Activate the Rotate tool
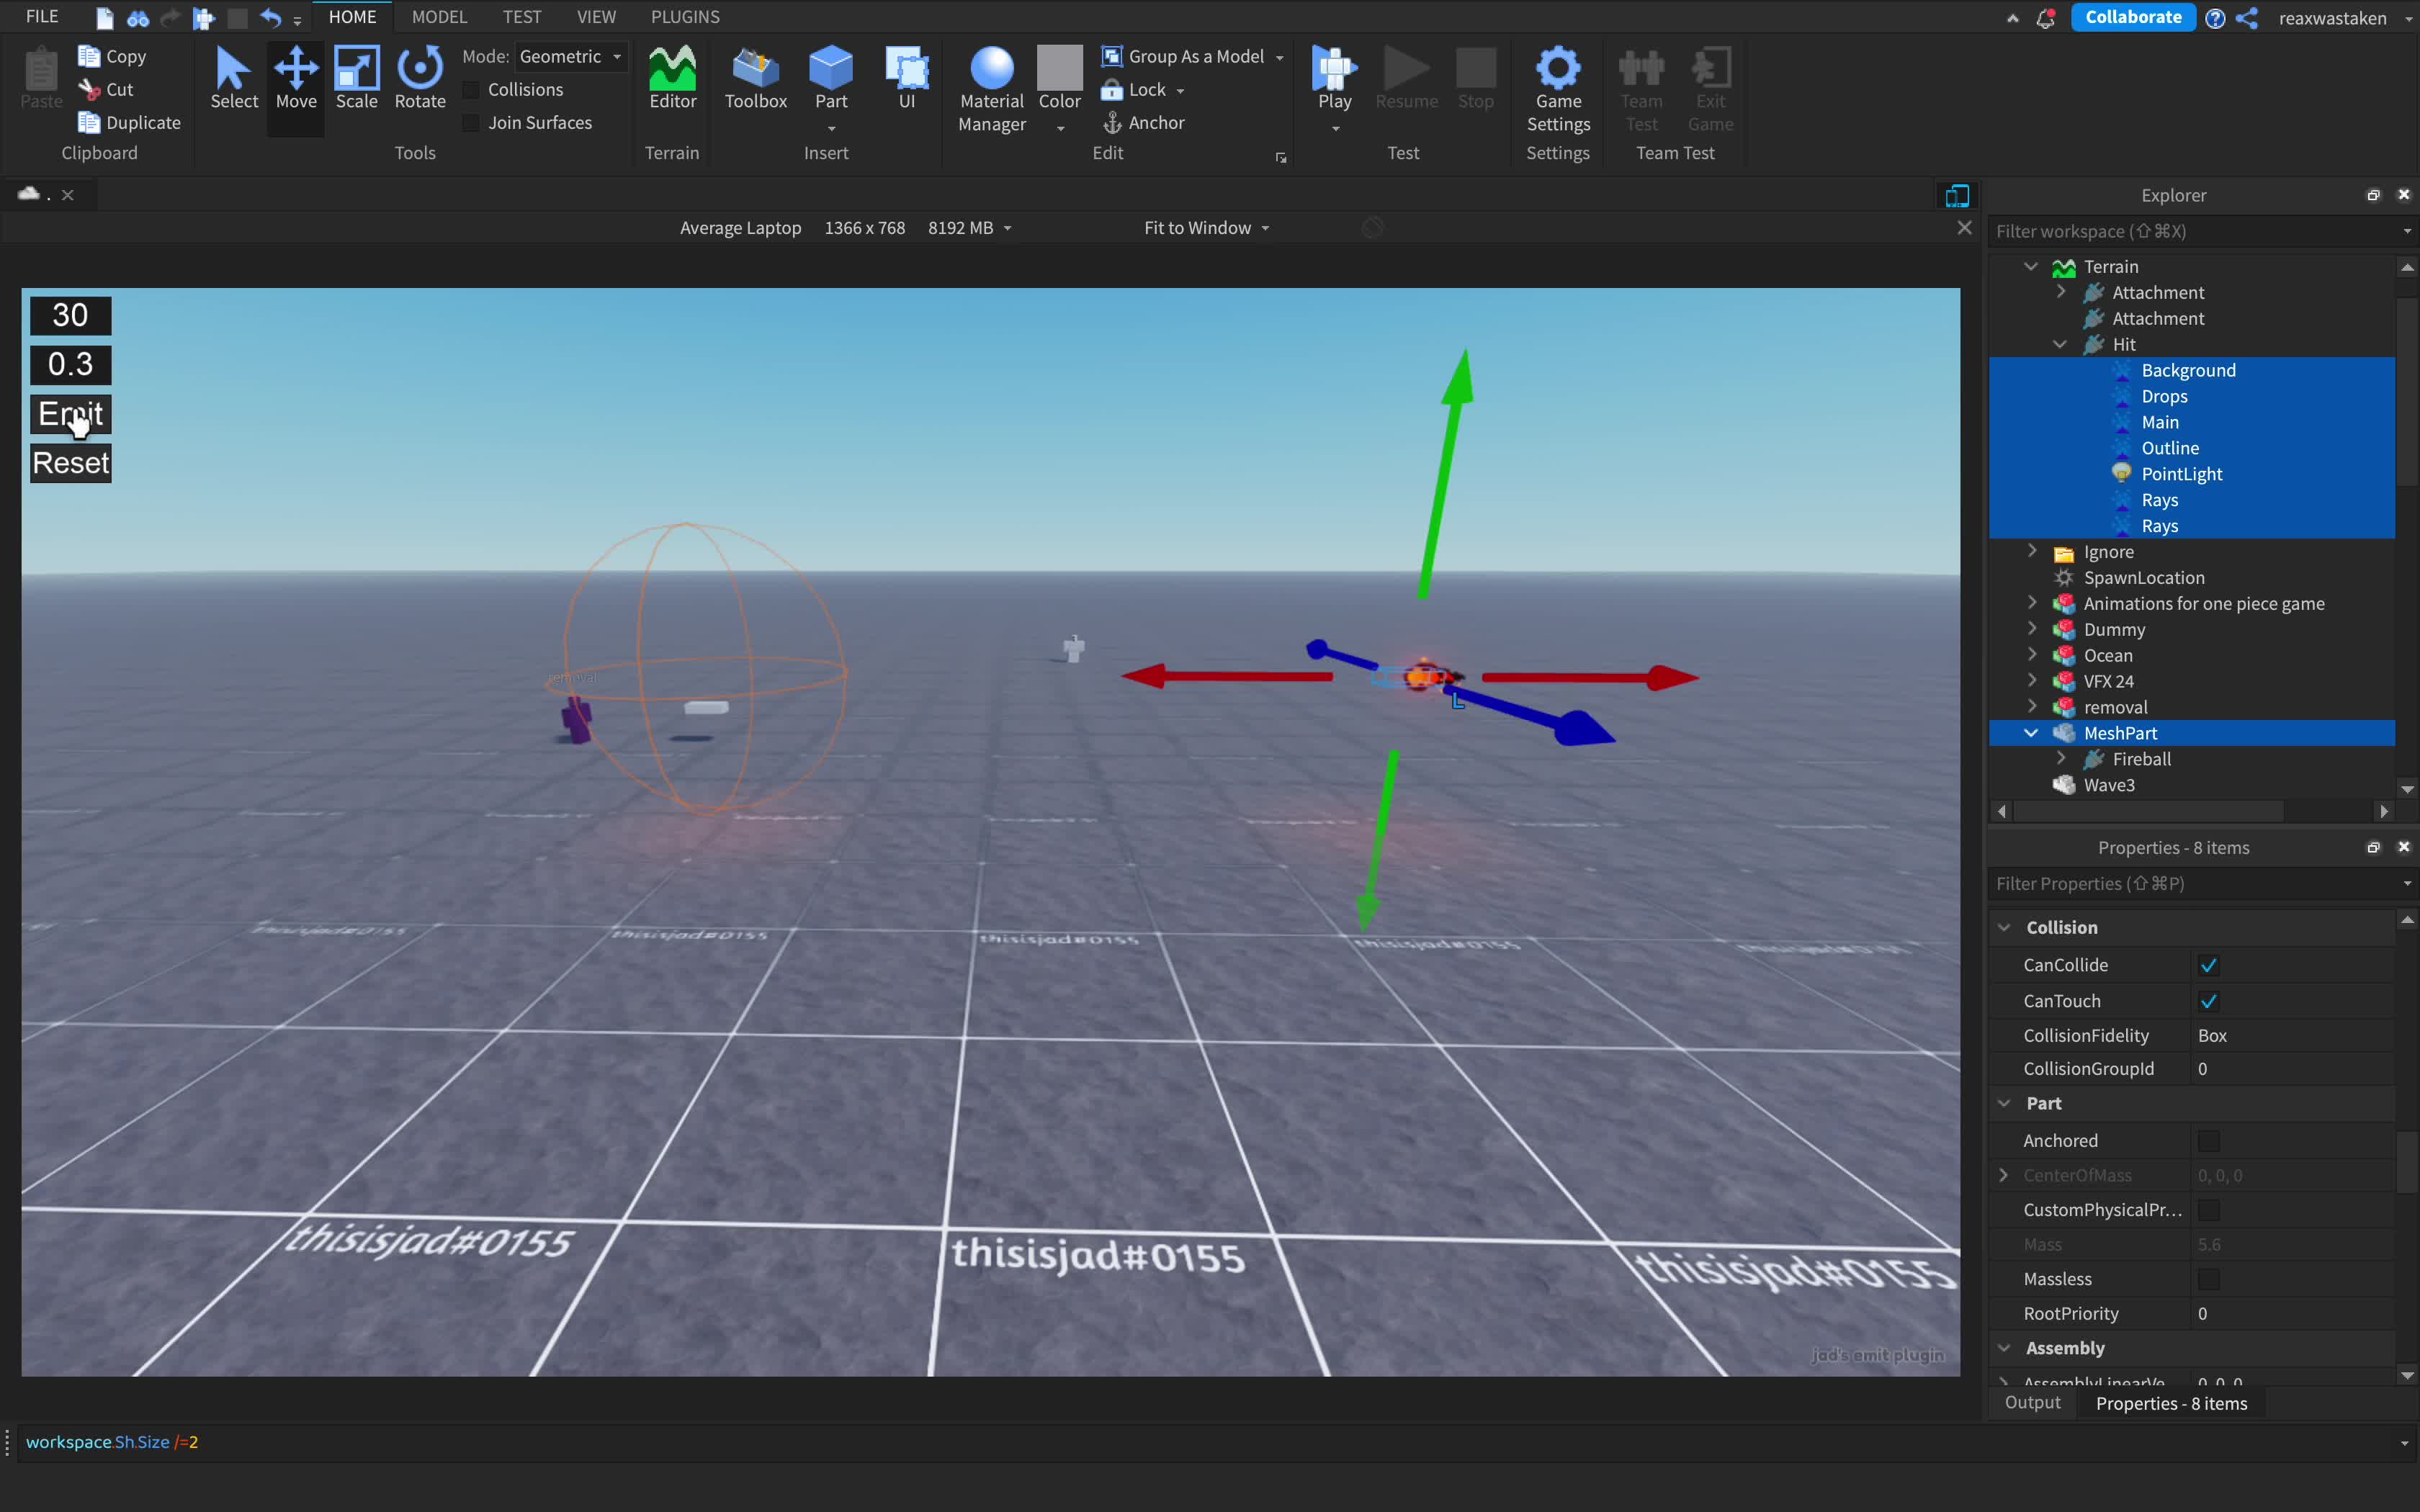Image resolution: width=2420 pixels, height=1512 pixels. [420, 78]
